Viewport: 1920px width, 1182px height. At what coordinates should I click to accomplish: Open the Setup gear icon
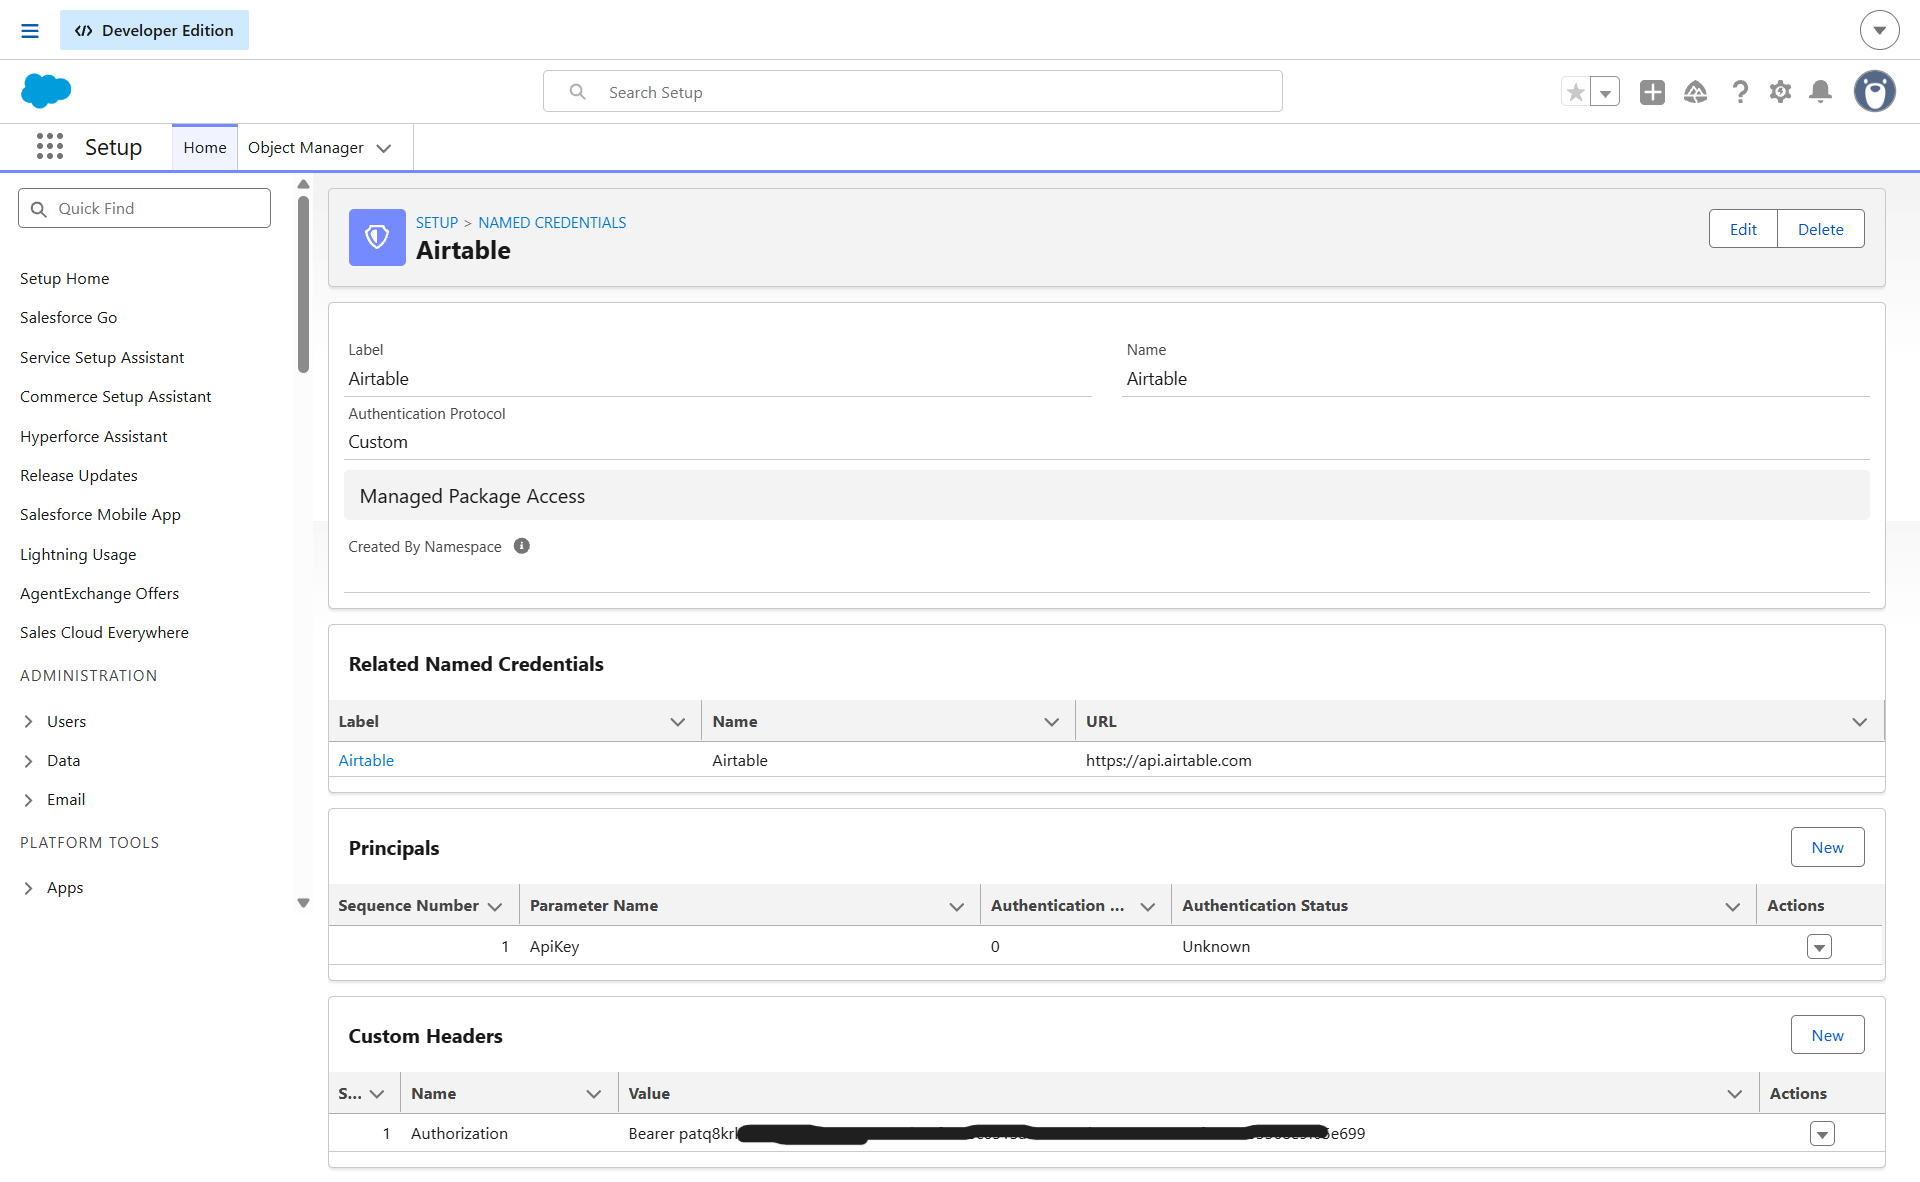(1780, 92)
